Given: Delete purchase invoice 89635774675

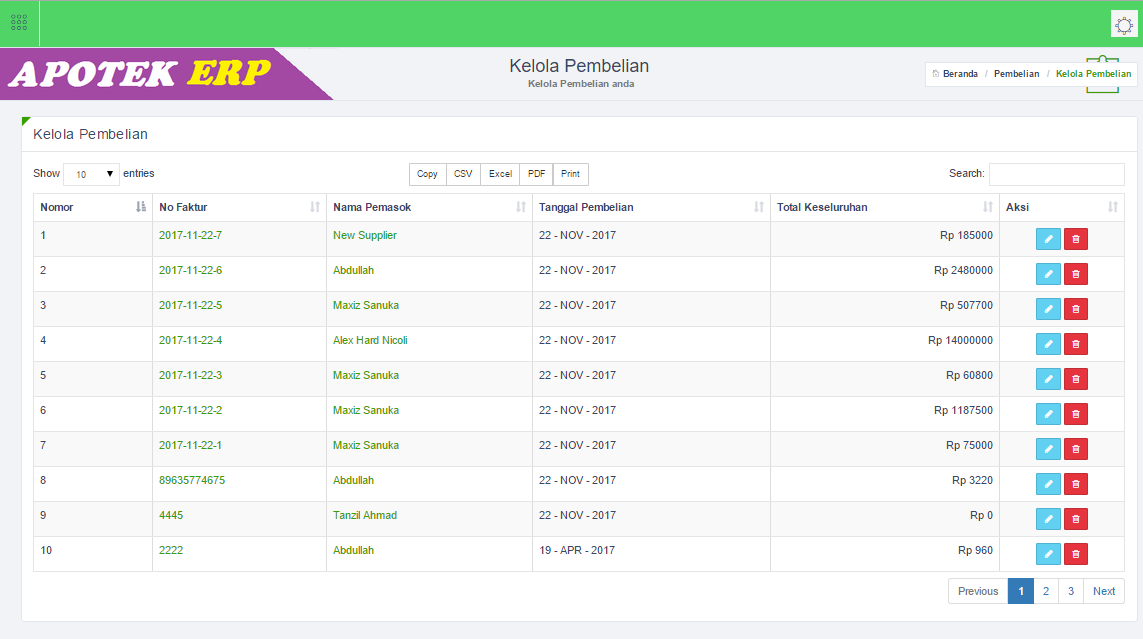Looking at the screenshot, I should 1076,484.
